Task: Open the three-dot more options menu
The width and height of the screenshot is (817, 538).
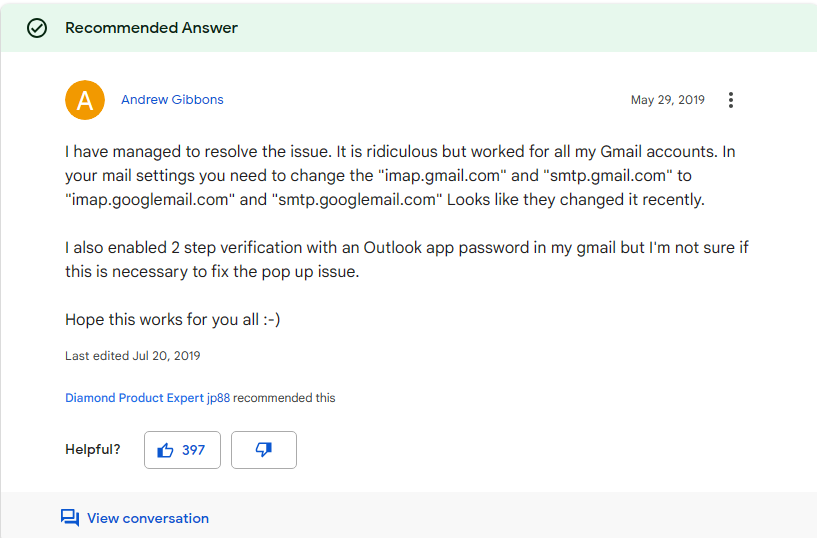Action: tap(731, 100)
